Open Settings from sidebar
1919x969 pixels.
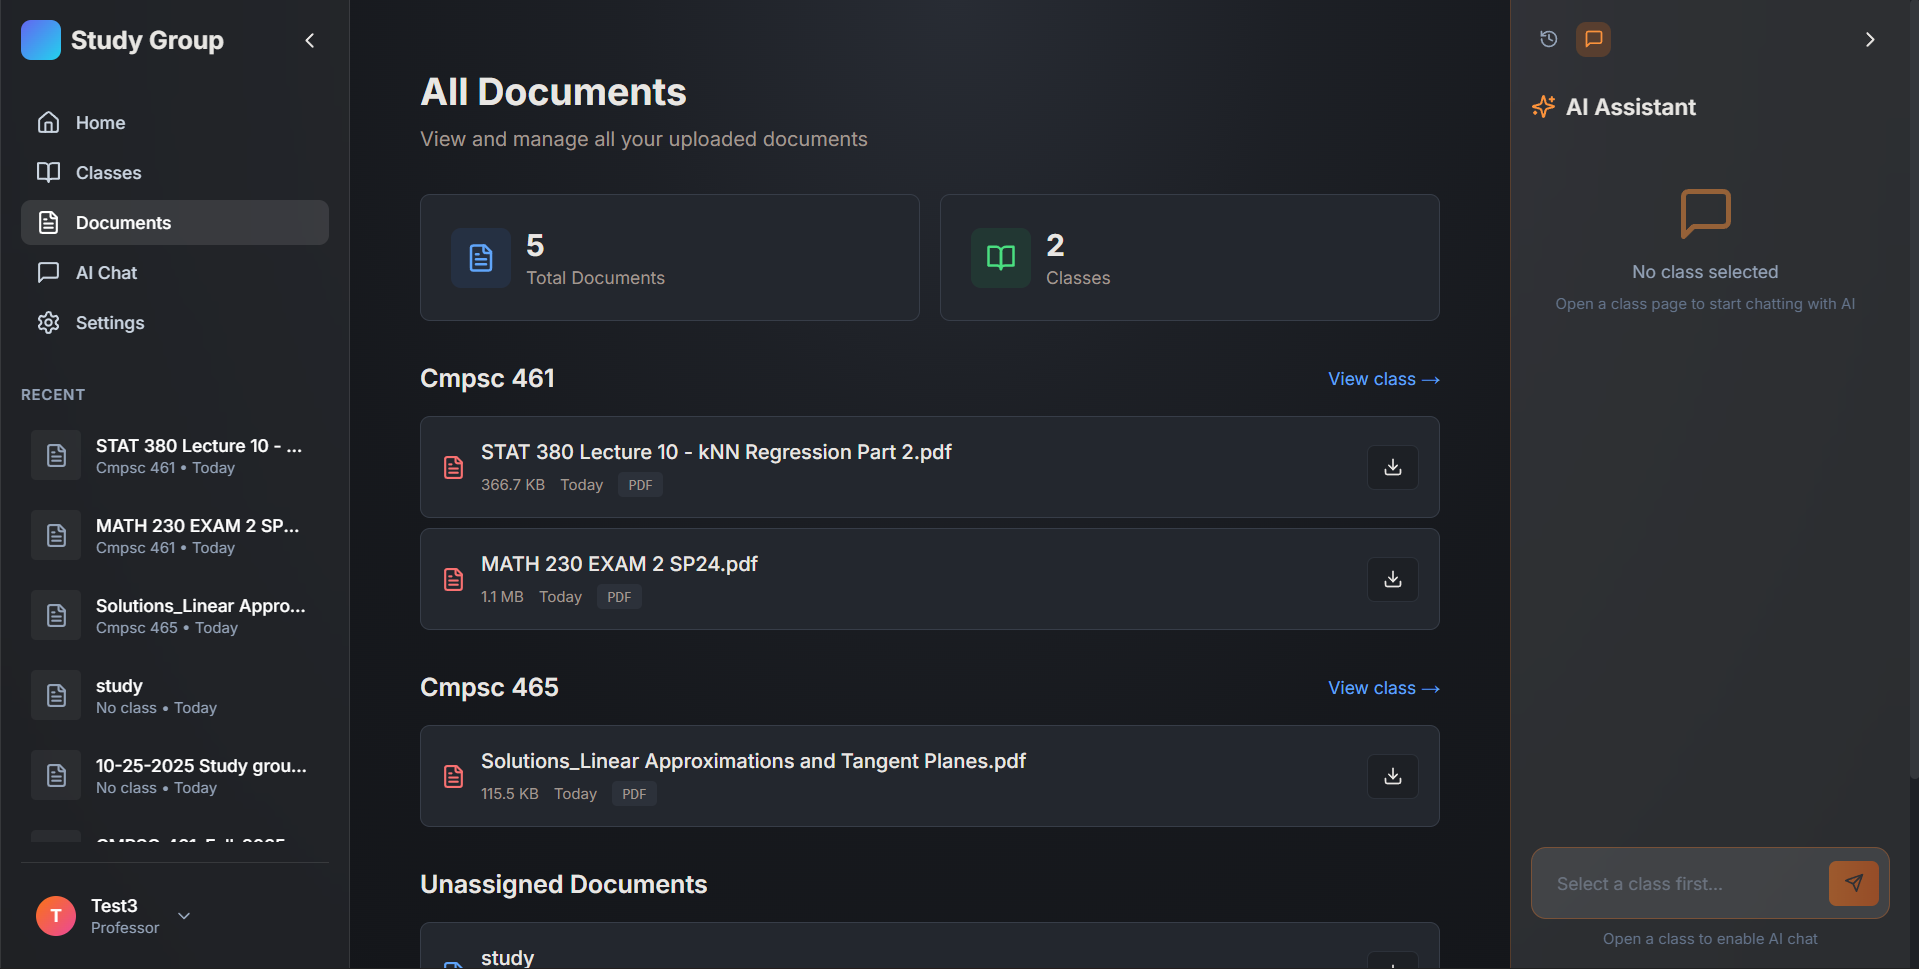175,322
